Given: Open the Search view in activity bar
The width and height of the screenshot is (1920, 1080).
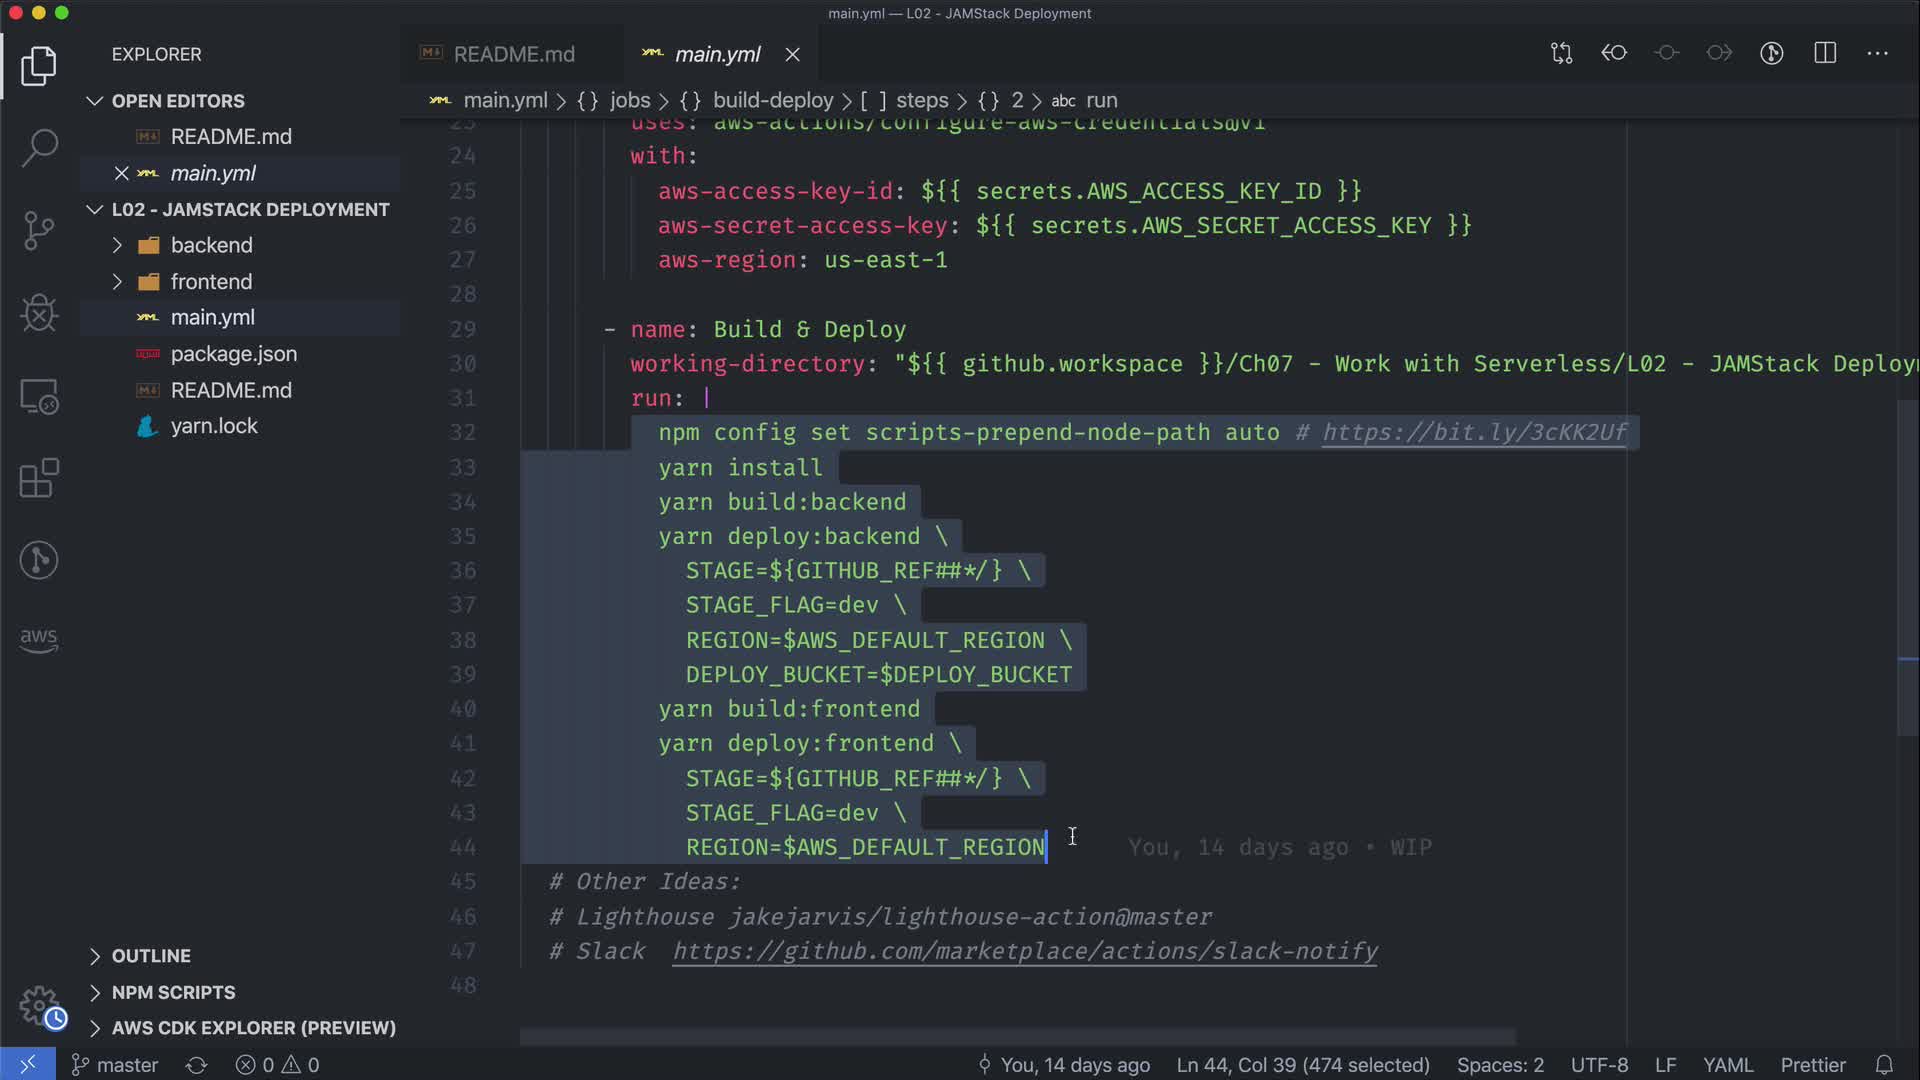Looking at the screenshot, I should [39, 148].
